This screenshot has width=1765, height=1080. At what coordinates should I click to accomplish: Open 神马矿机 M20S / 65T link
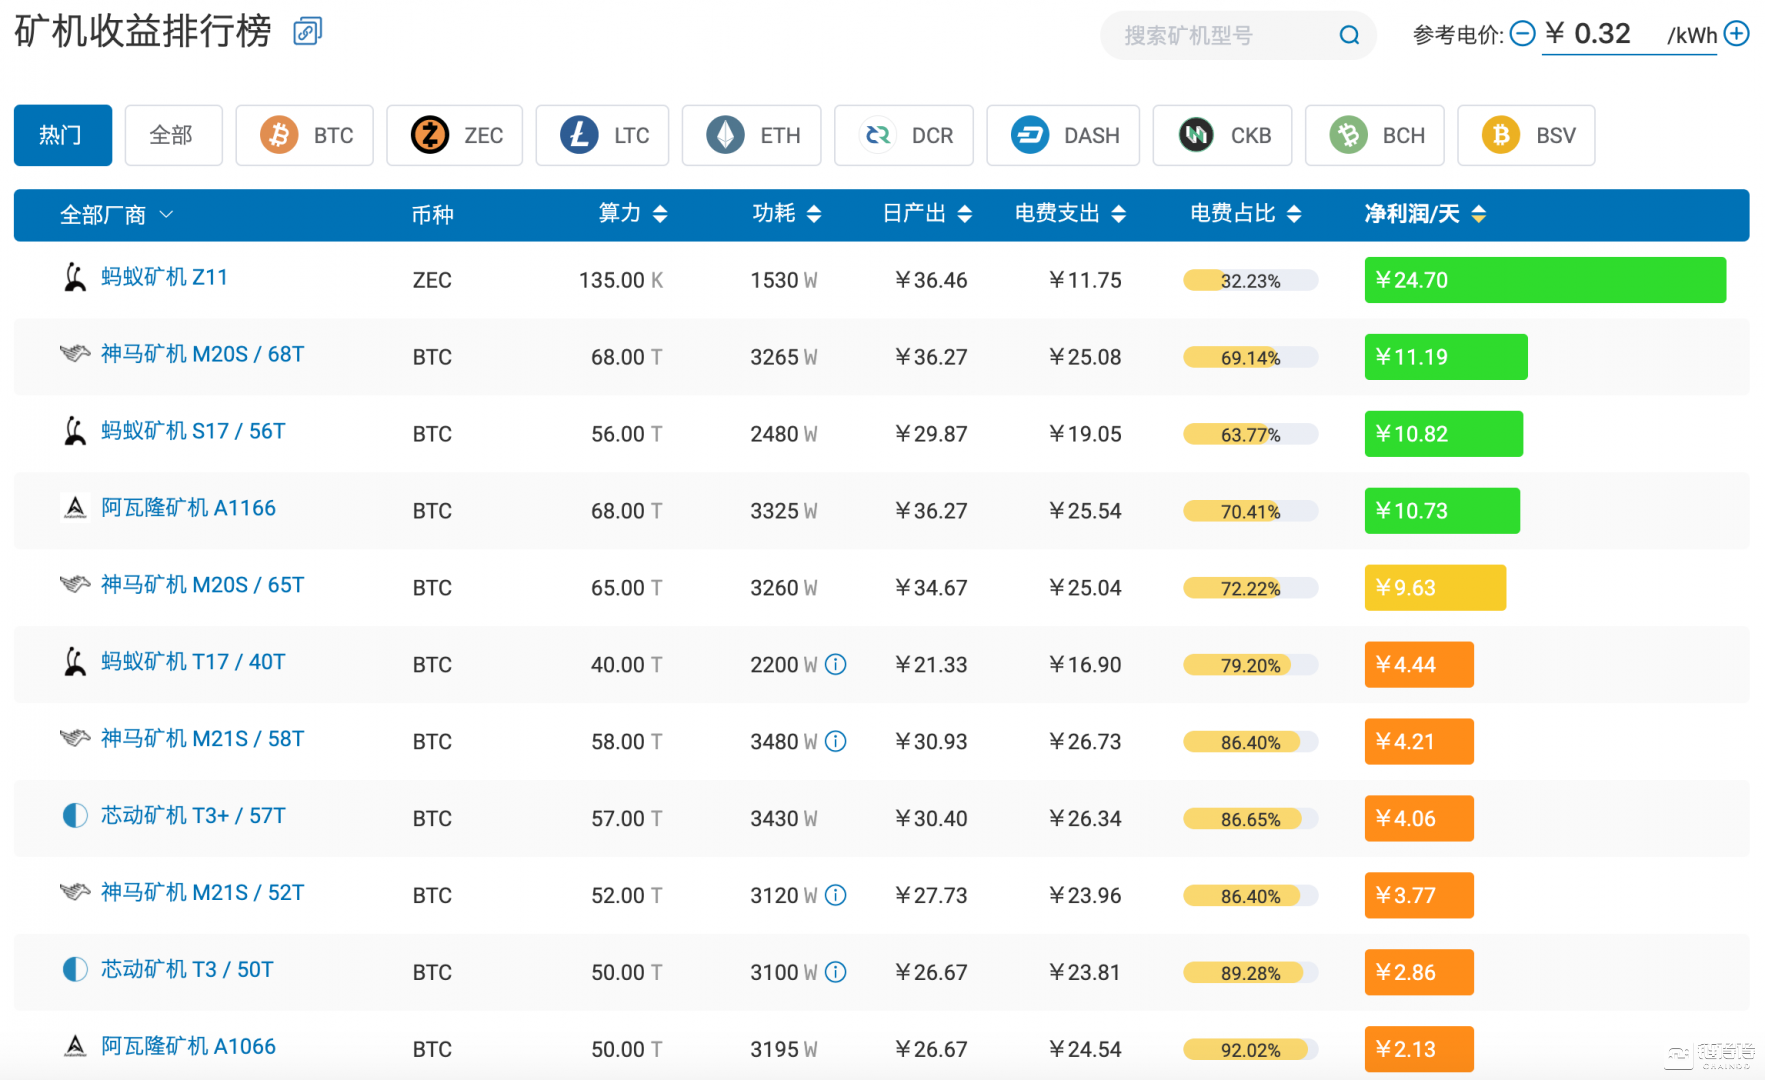pos(202,585)
